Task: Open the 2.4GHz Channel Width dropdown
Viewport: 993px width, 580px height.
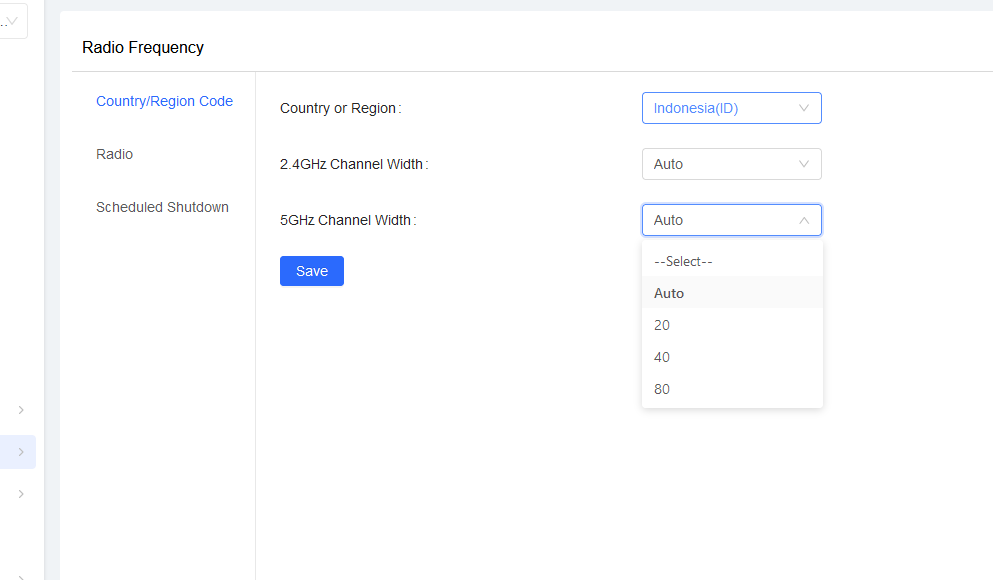Action: pos(731,164)
